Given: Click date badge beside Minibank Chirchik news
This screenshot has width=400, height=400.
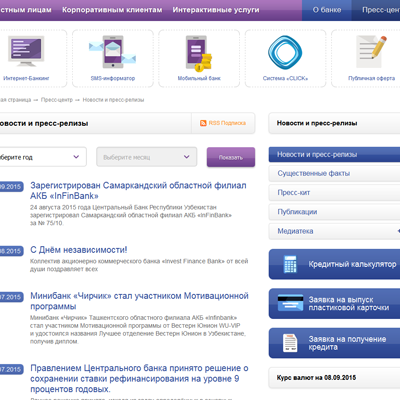Looking at the screenshot, I should pos(12,297).
